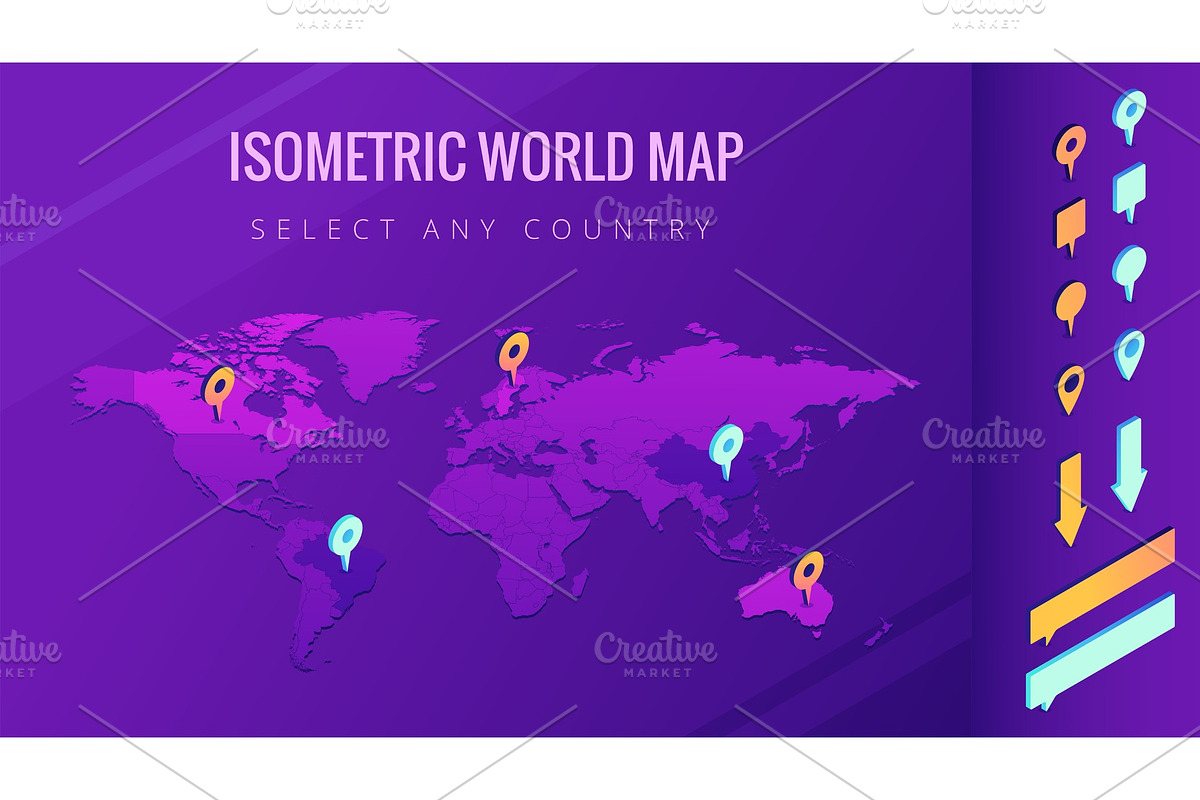This screenshot has height=800, width=1200.
Task: Select the orange round speech bubble marker
Action: click(x=1070, y=308)
